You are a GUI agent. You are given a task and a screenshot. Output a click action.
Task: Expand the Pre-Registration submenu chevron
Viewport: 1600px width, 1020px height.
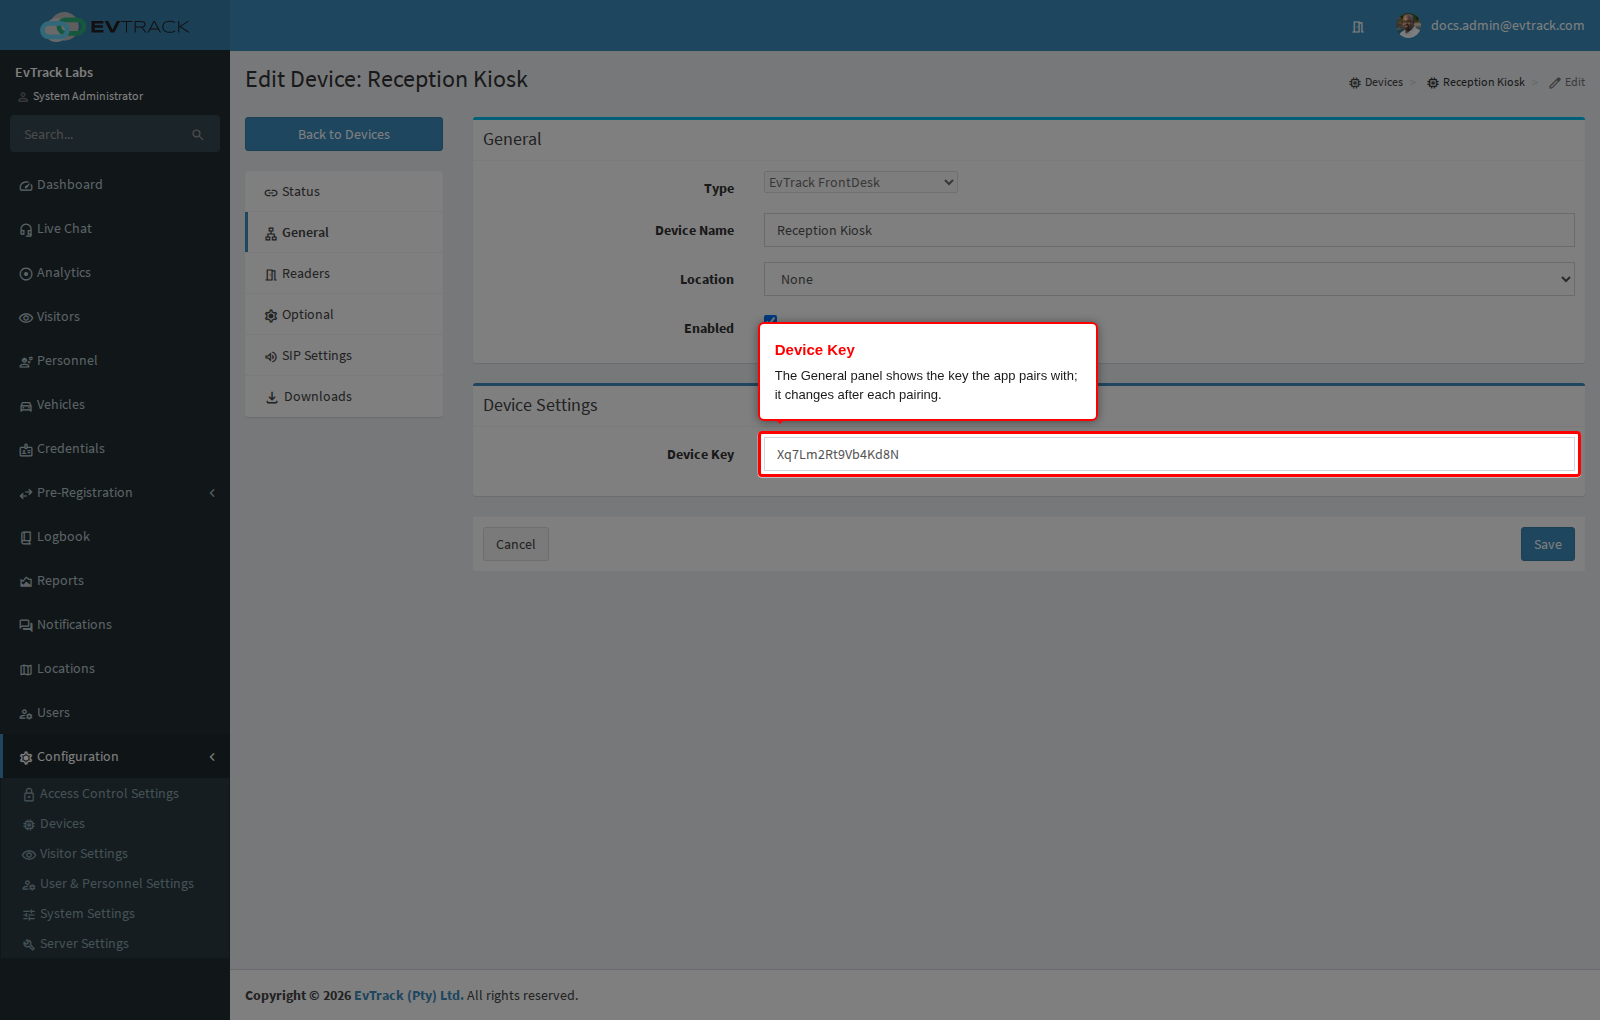click(212, 493)
